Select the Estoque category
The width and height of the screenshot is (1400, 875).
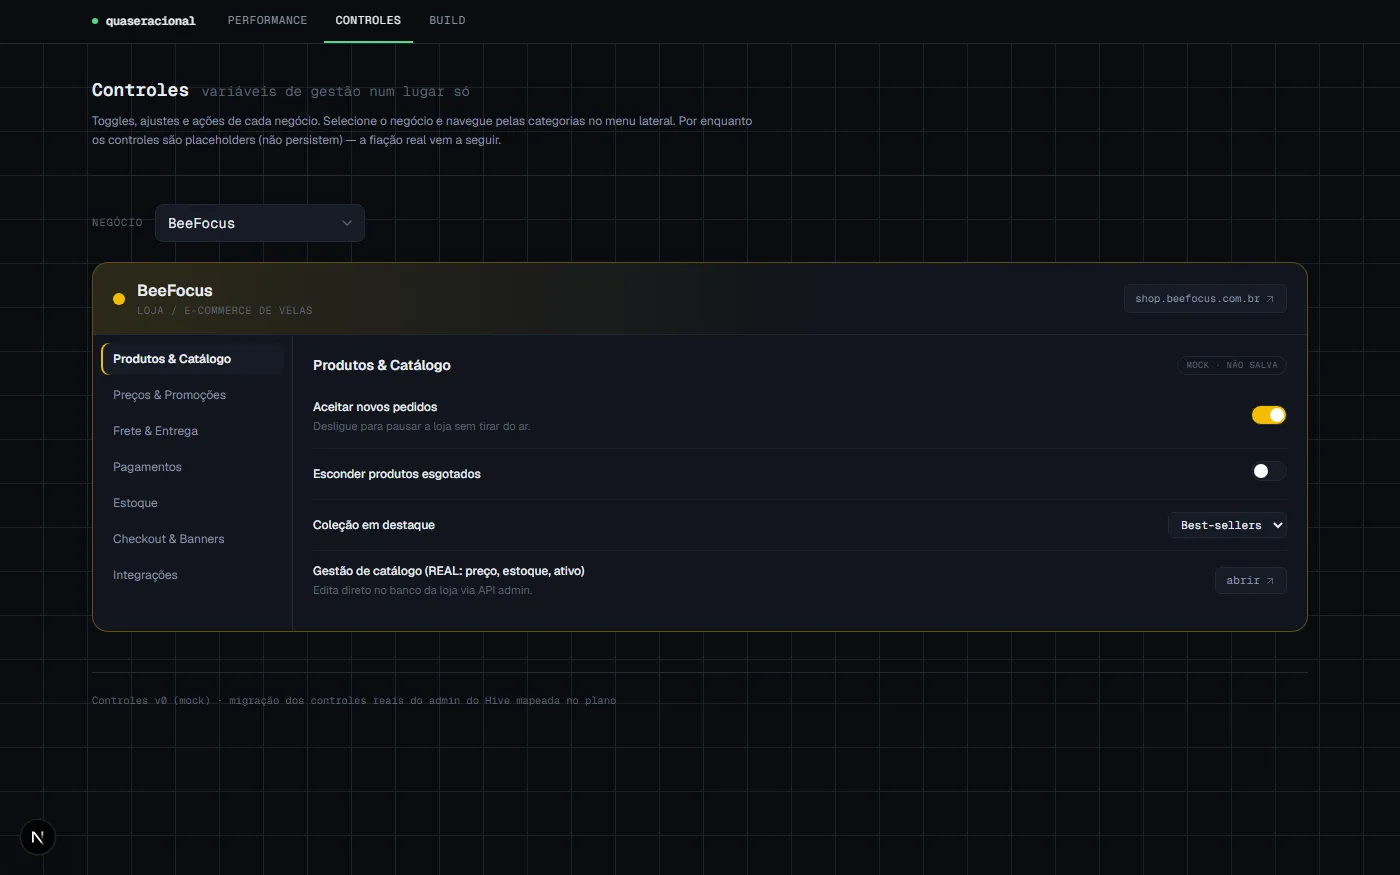point(192,503)
